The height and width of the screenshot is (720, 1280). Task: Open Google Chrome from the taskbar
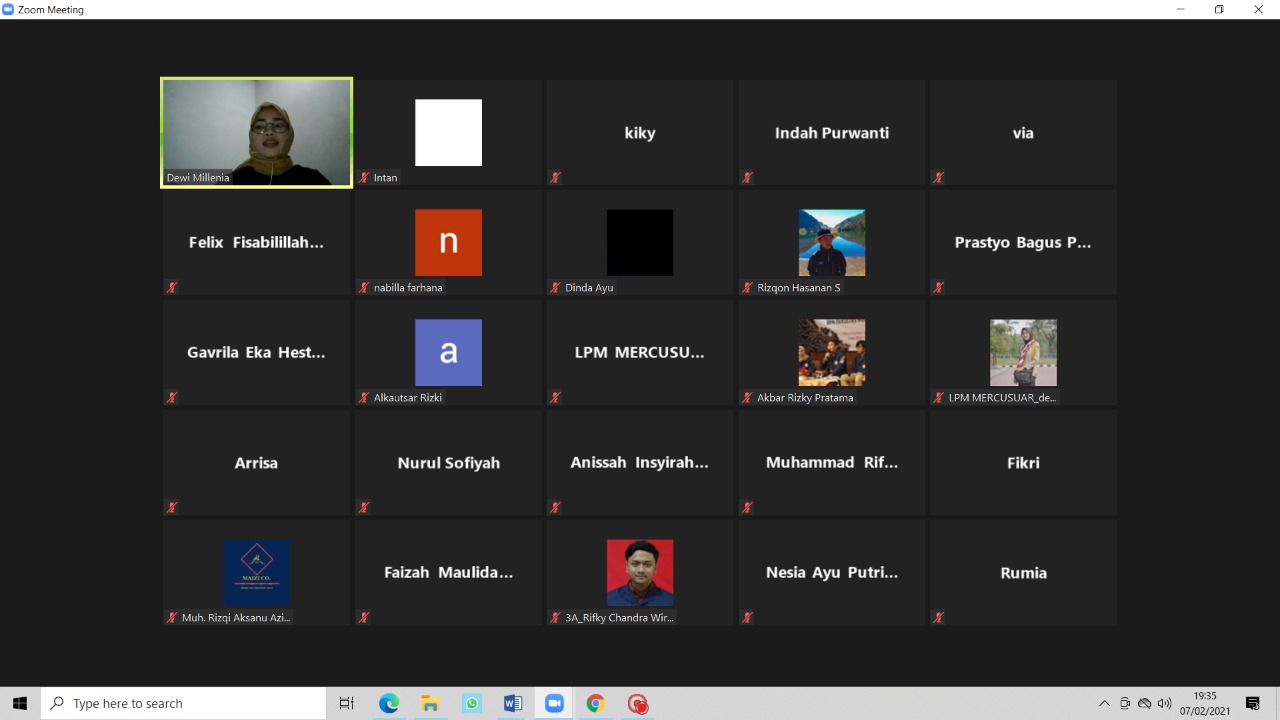coord(595,704)
